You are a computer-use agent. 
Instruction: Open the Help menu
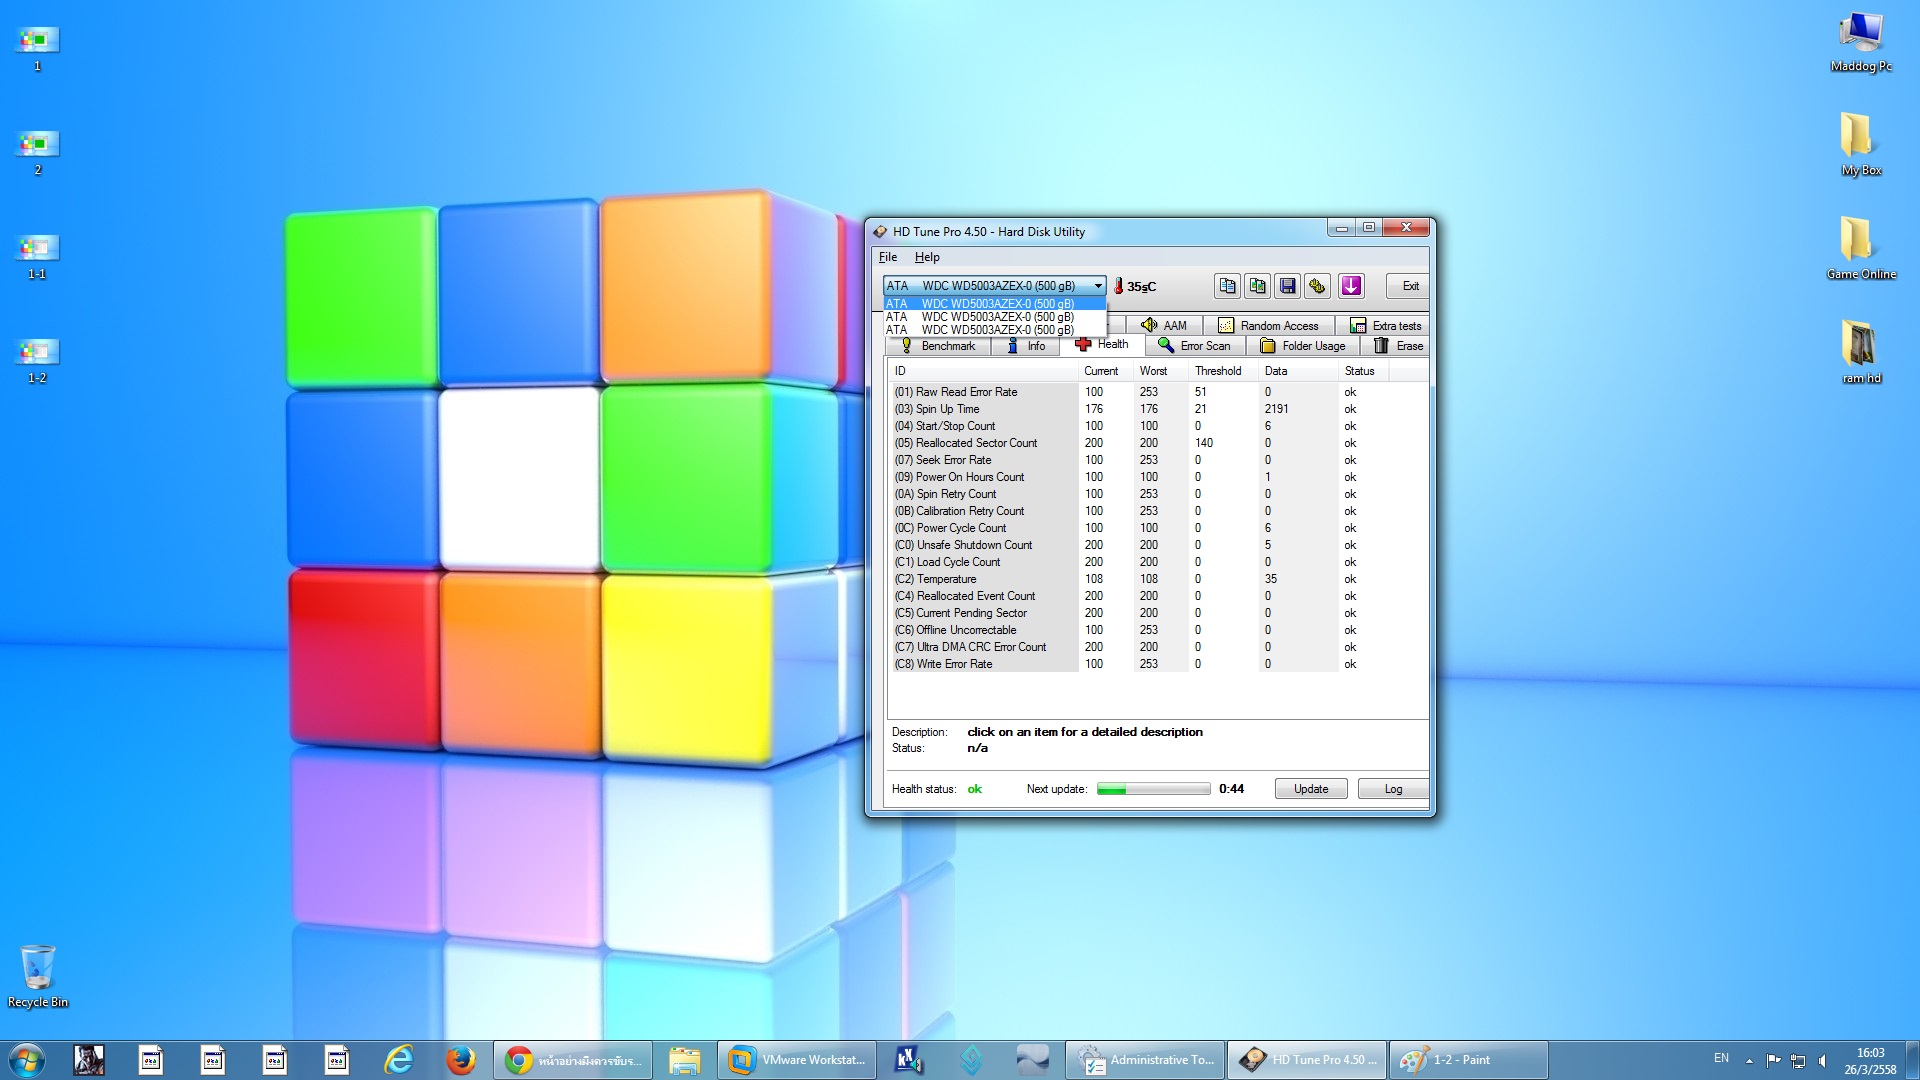pos(926,257)
